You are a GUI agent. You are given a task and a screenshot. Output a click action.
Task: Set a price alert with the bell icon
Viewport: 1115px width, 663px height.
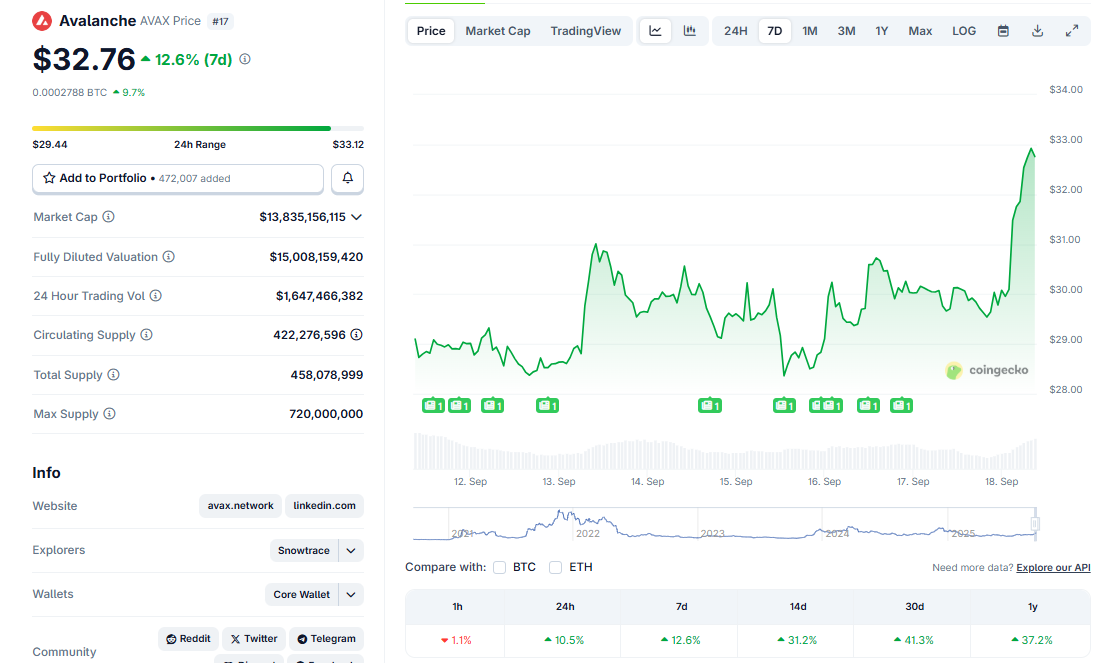(348, 179)
